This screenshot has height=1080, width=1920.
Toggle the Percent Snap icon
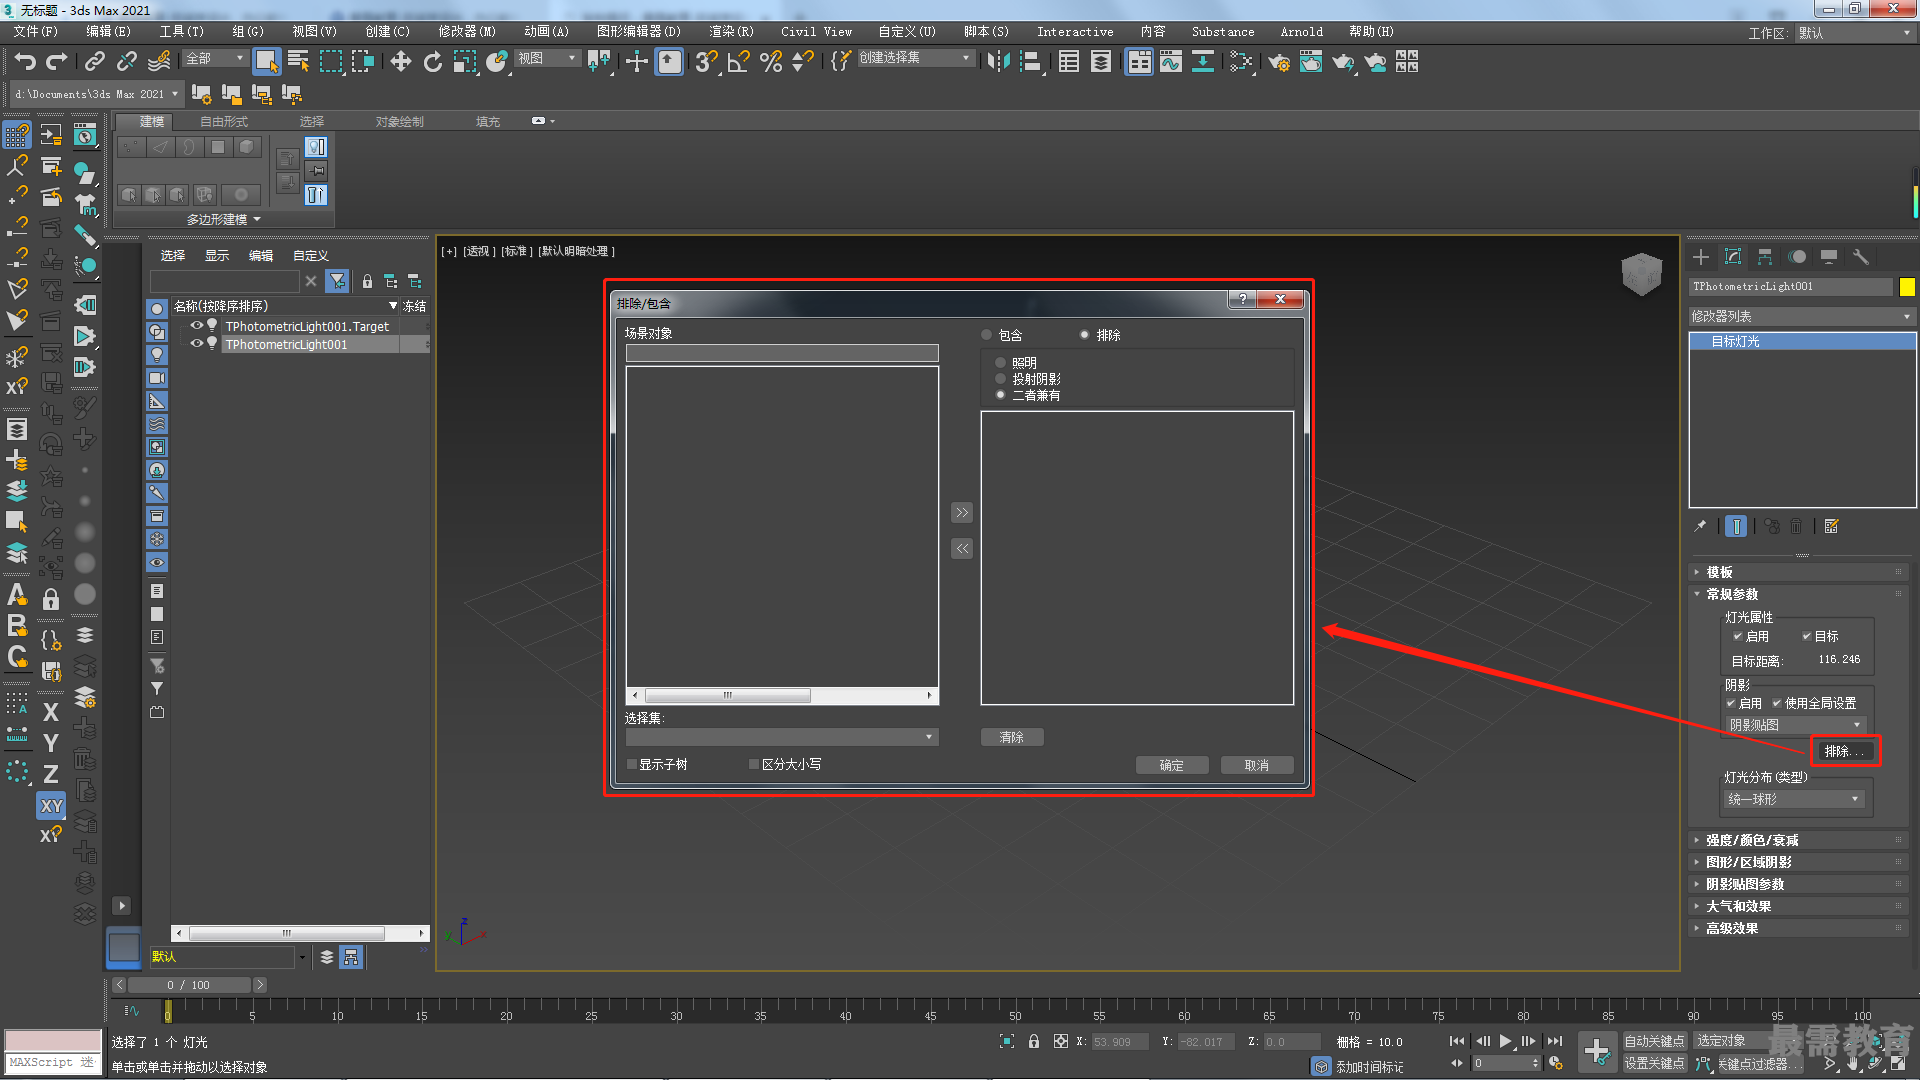(x=771, y=62)
